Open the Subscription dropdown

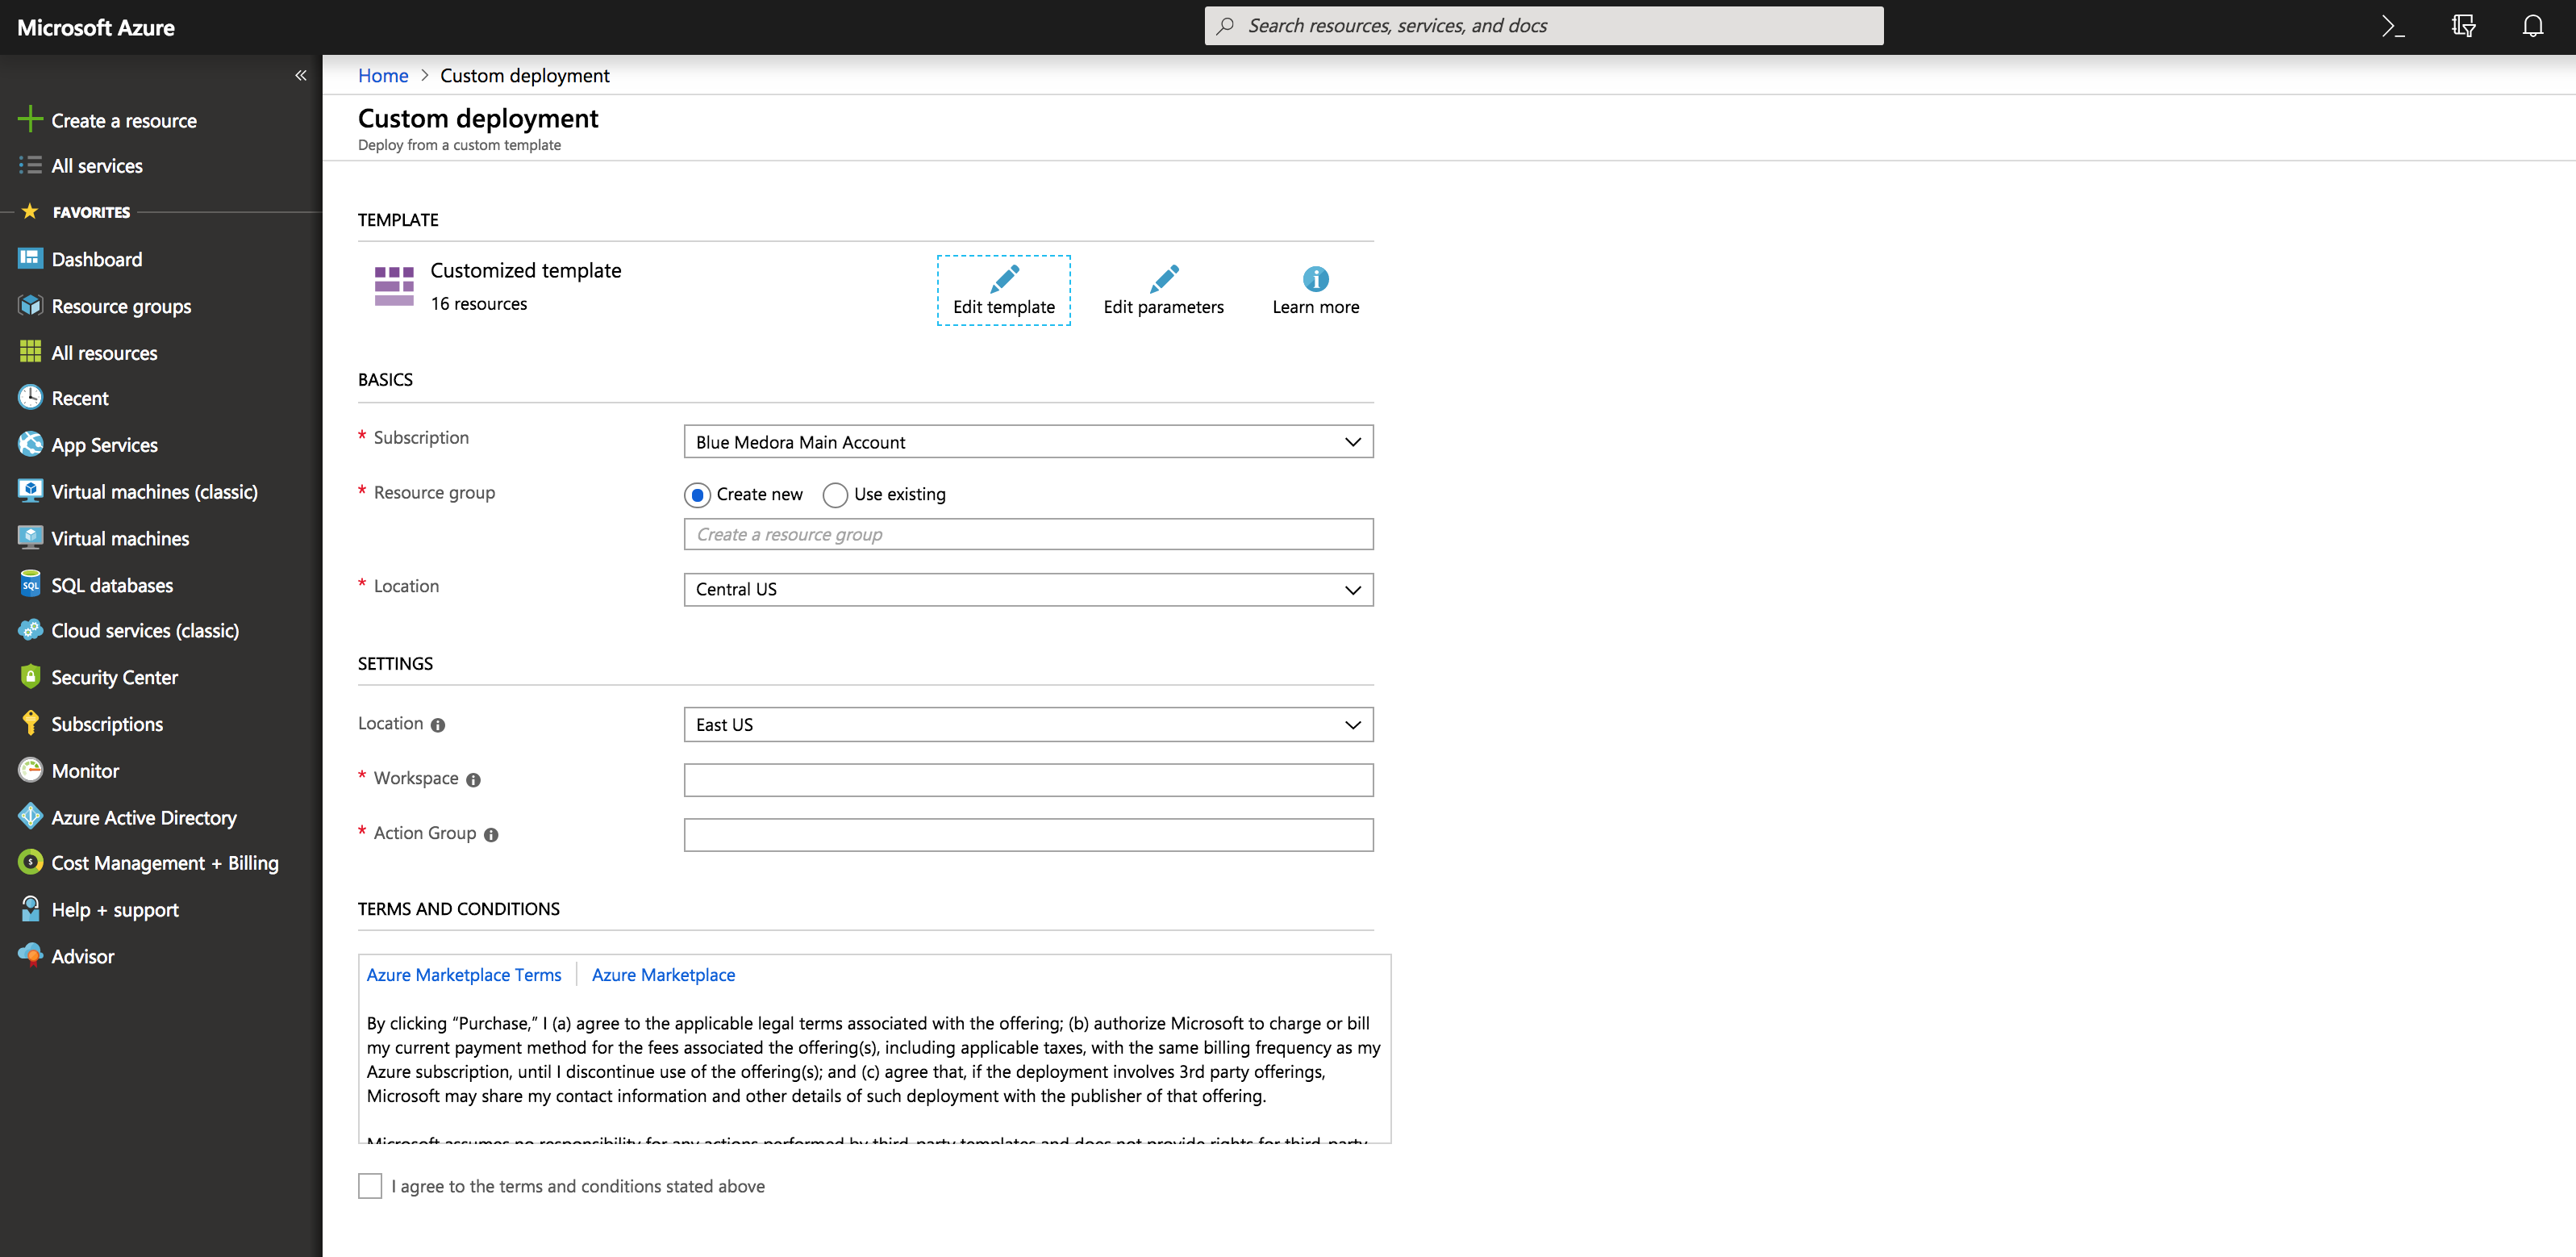coord(1028,442)
